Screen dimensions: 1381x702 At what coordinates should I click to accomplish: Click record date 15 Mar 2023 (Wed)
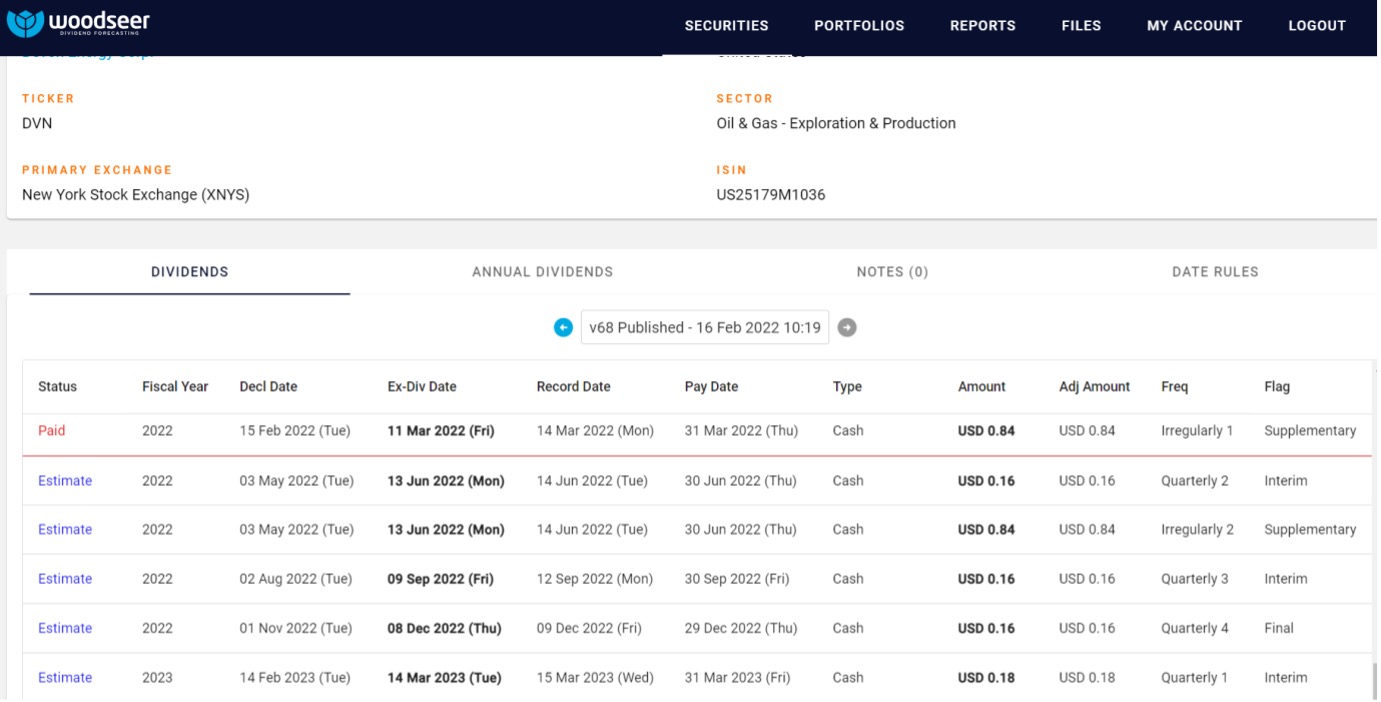pos(595,678)
